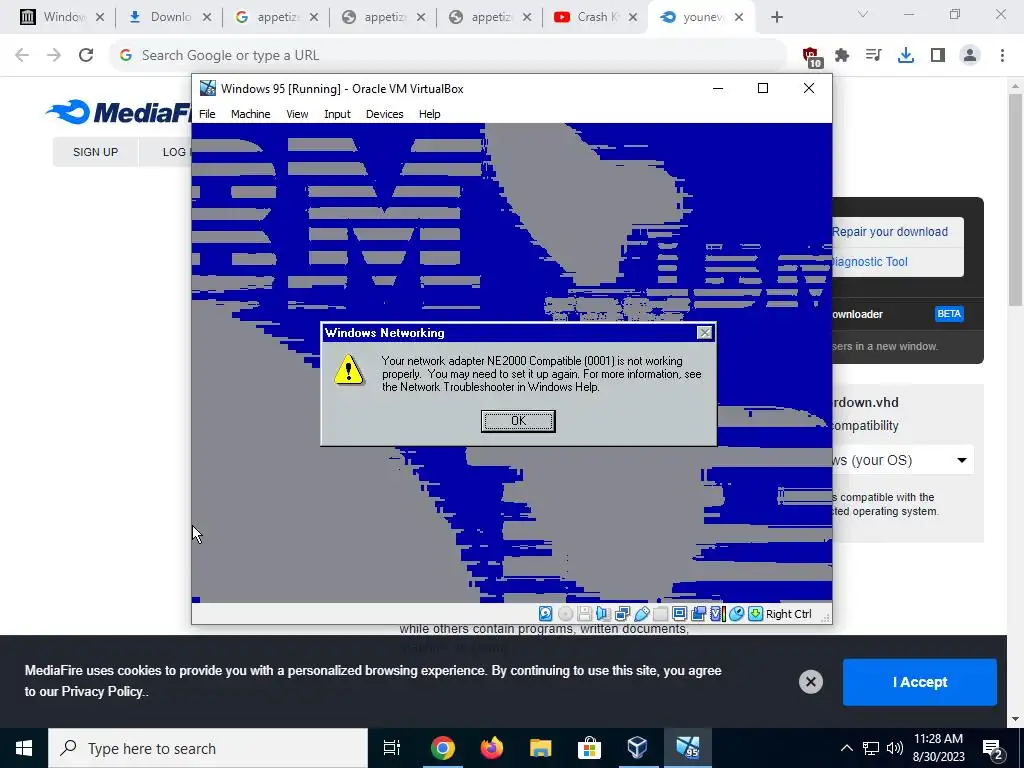Open Microsoft Store from the taskbar
Image resolution: width=1024 pixels, height=768 pixels.
589,748
